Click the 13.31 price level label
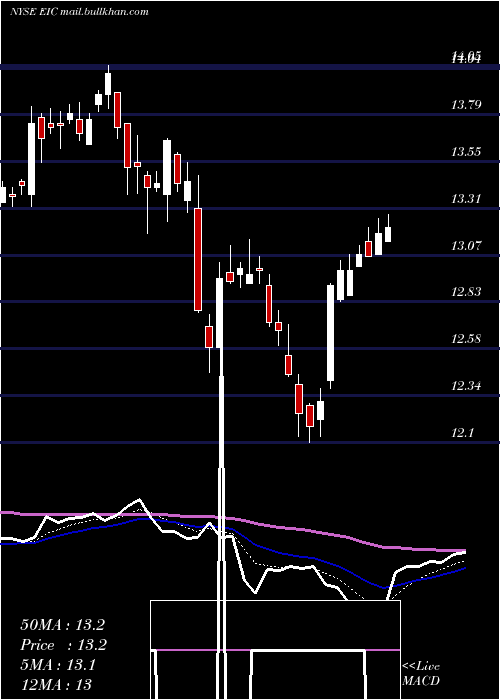Screen dimensions: 500x700 [x=466, y=199]
